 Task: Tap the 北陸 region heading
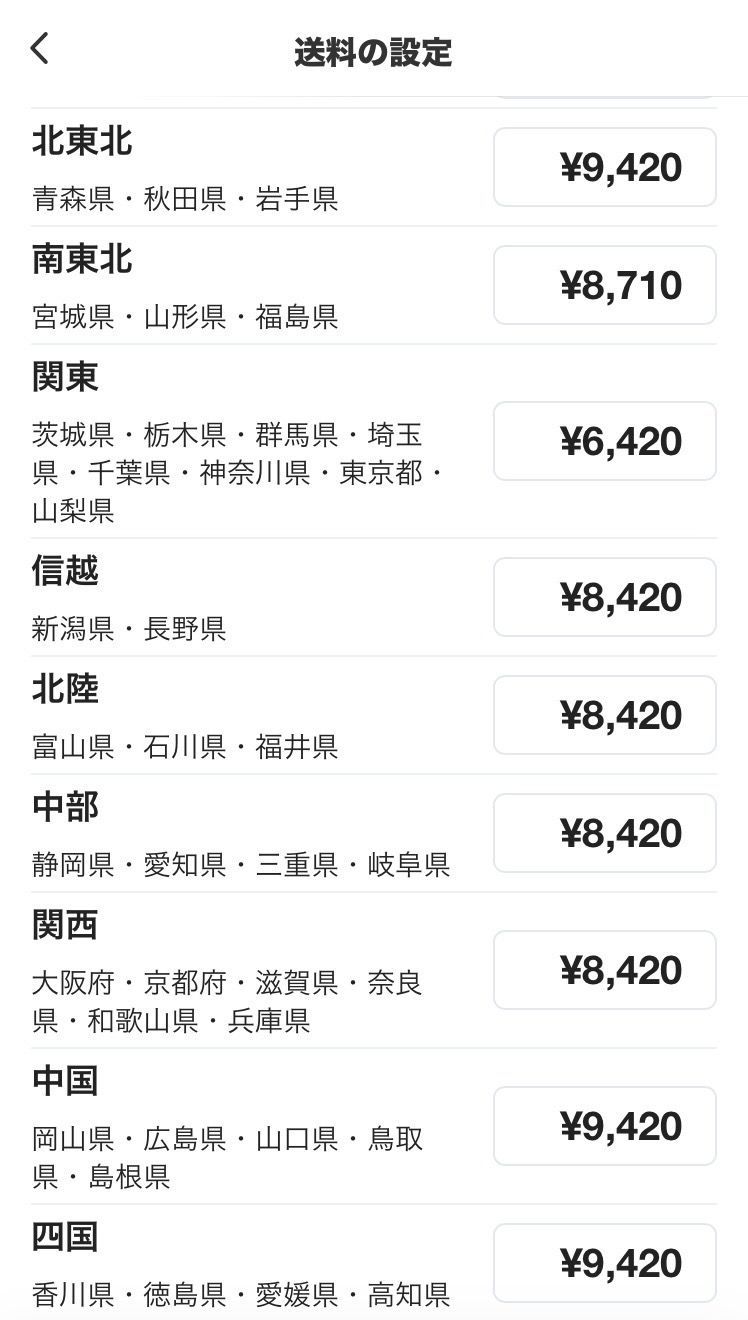coord(65,689)
